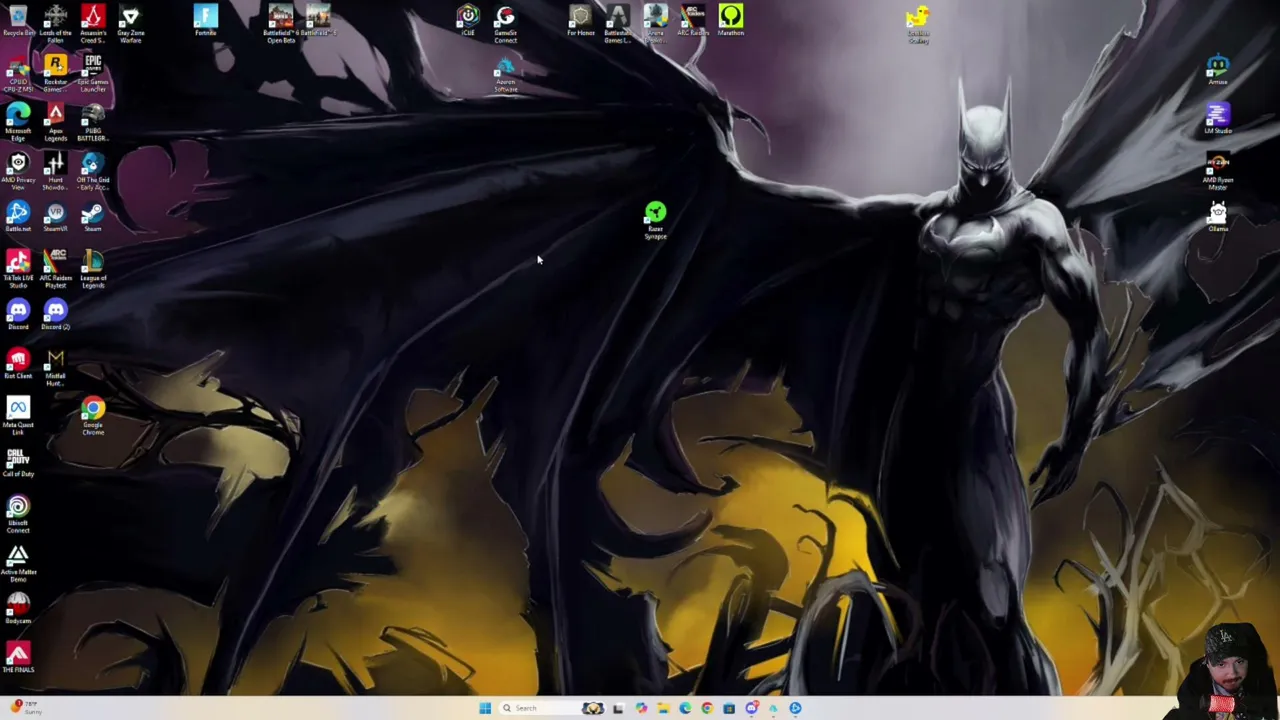Screen dimensions: 1280x720
Task: Open the Amuse desktop shortcut
Action: [x=1217, y=71]
